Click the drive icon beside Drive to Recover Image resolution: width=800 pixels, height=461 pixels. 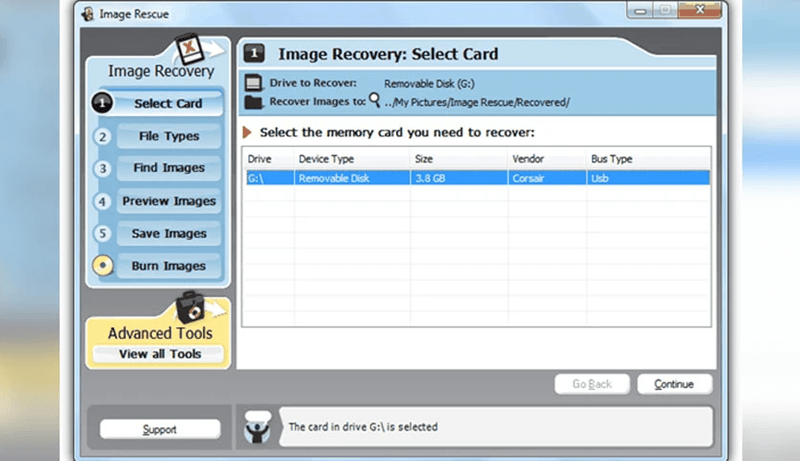click(x=254, y=83)
